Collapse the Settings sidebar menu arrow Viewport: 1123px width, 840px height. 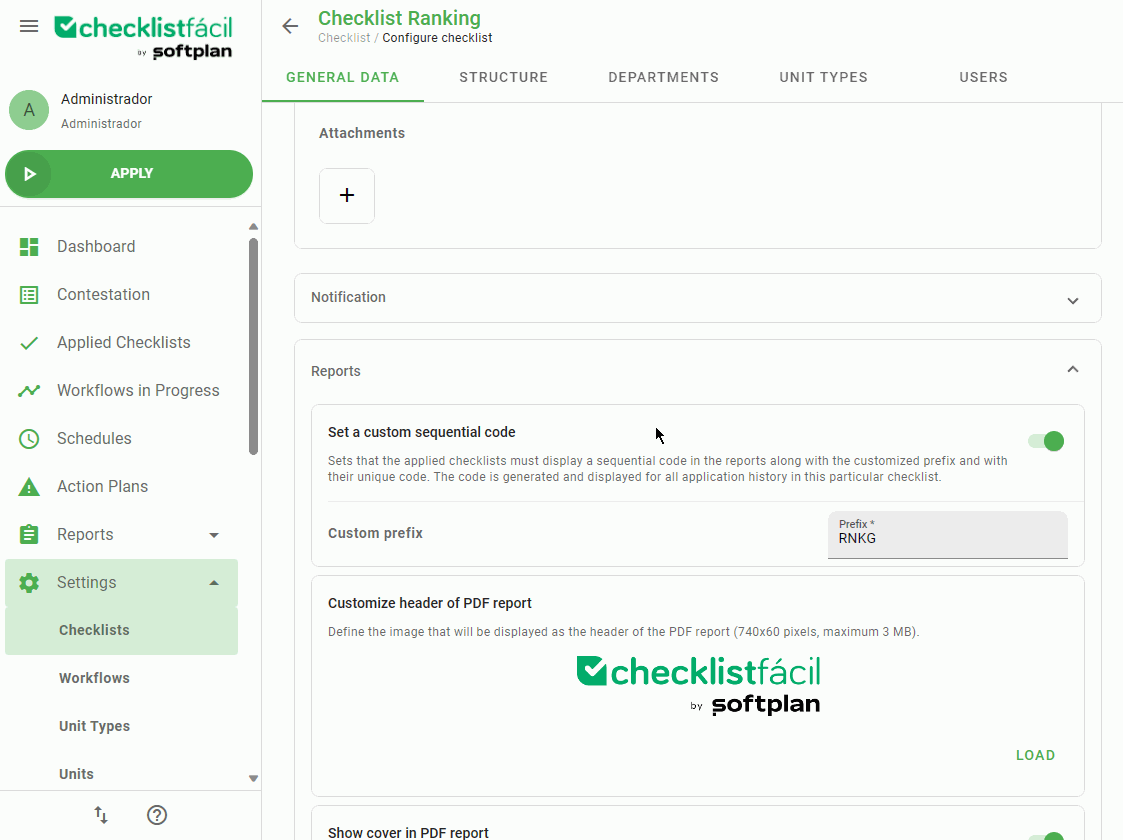[x=213, y=583]
